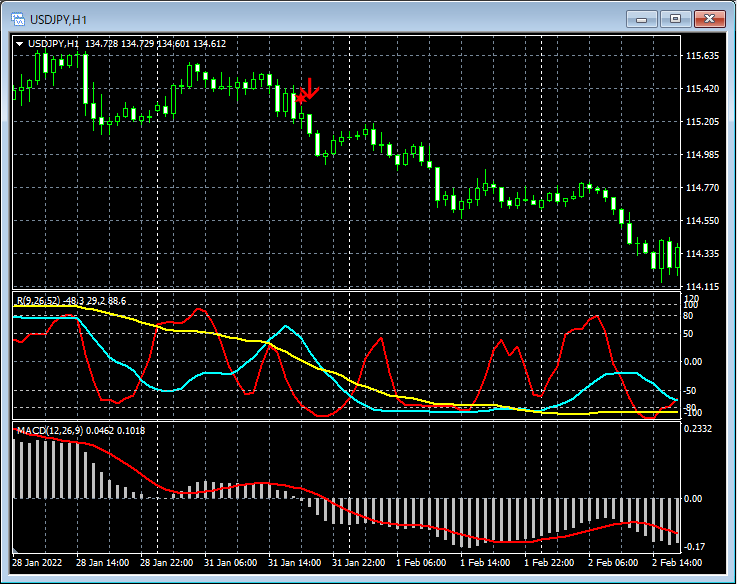Click the 115.635 price scale label
The width and height of the screenshot is (737, 584).
(705, 56)
